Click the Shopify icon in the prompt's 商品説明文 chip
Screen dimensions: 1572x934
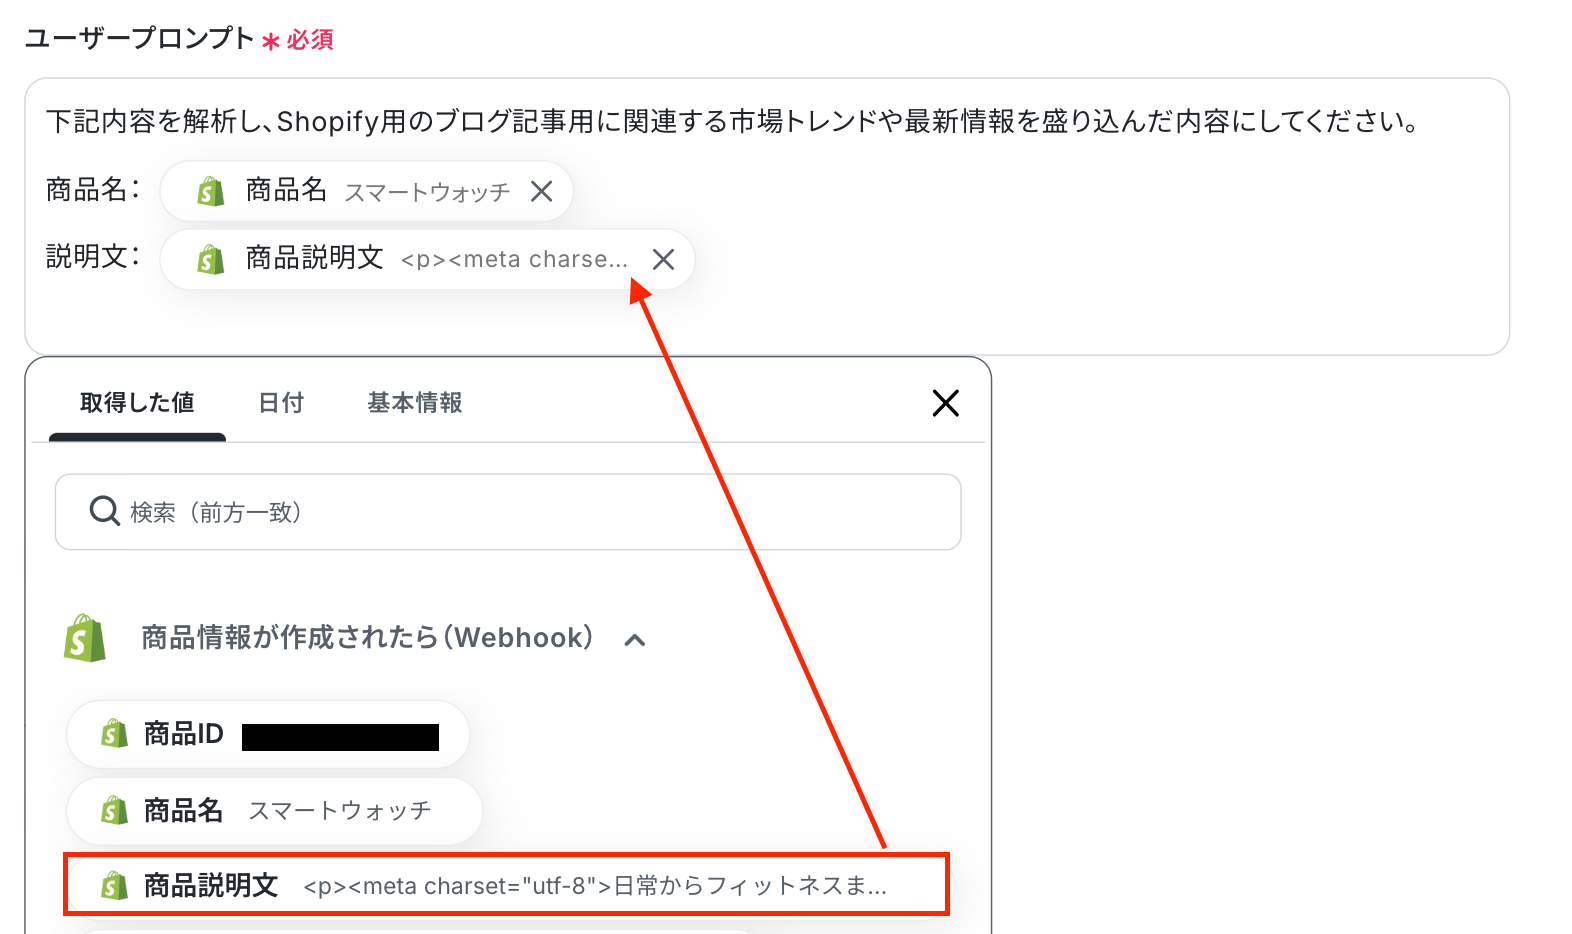click(210, 260)
